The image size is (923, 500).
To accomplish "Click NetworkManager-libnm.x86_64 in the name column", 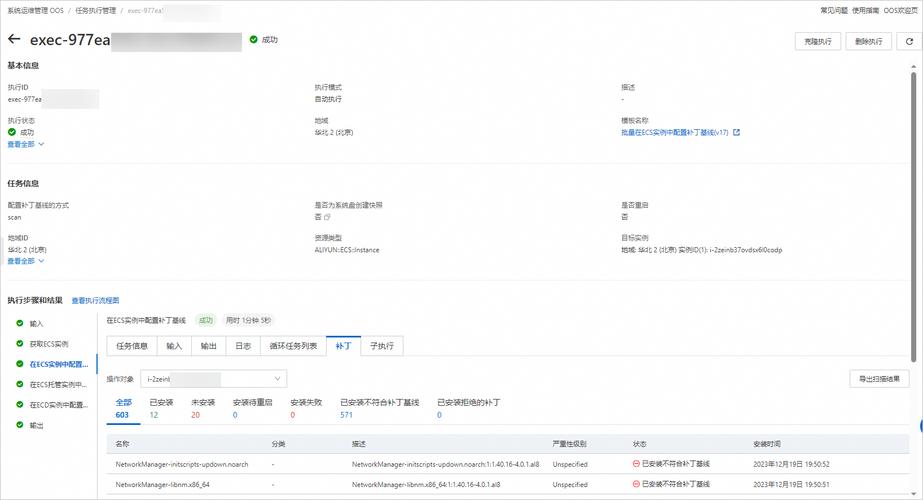I will (x=162, y=485).
